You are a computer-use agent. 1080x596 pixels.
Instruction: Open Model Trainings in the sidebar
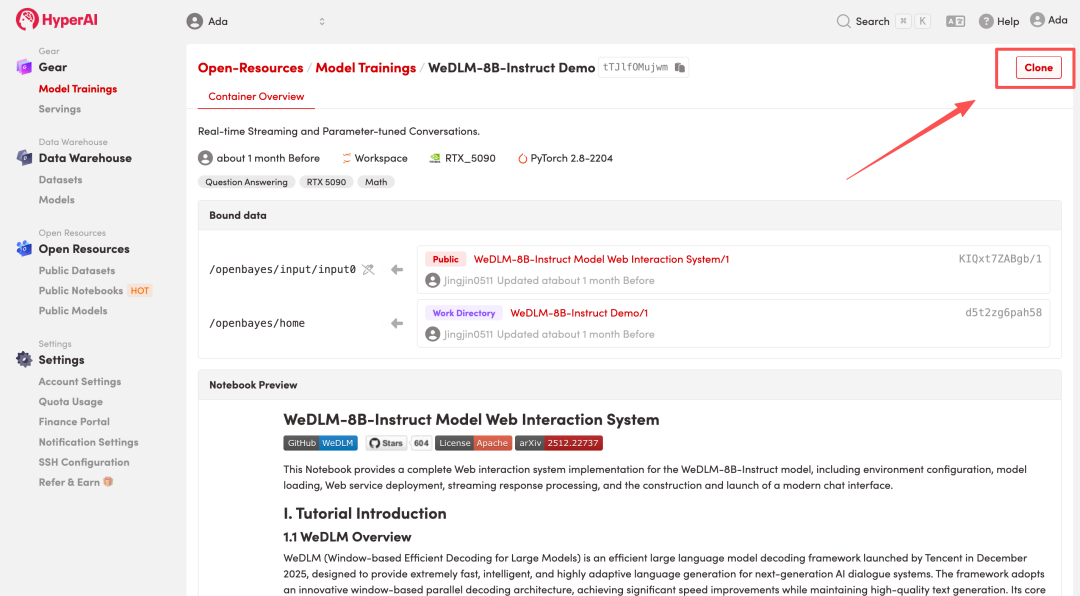coord(78,89)
